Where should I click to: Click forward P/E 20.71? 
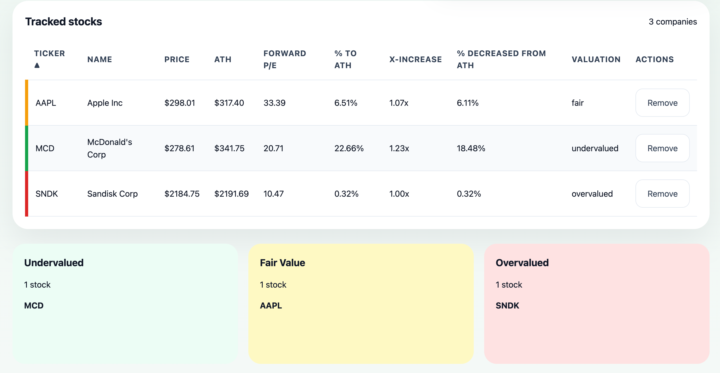click(x=273, y=148)
